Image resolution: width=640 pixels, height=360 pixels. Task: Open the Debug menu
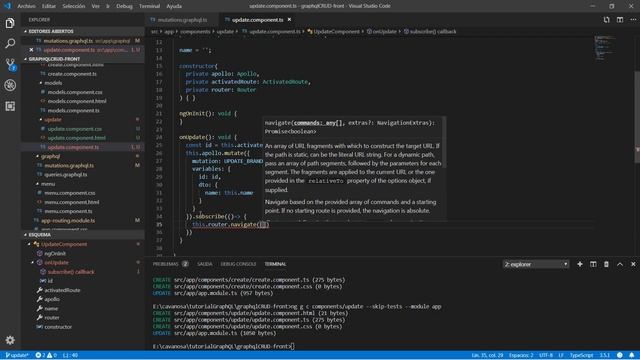[x=124, y=6]
